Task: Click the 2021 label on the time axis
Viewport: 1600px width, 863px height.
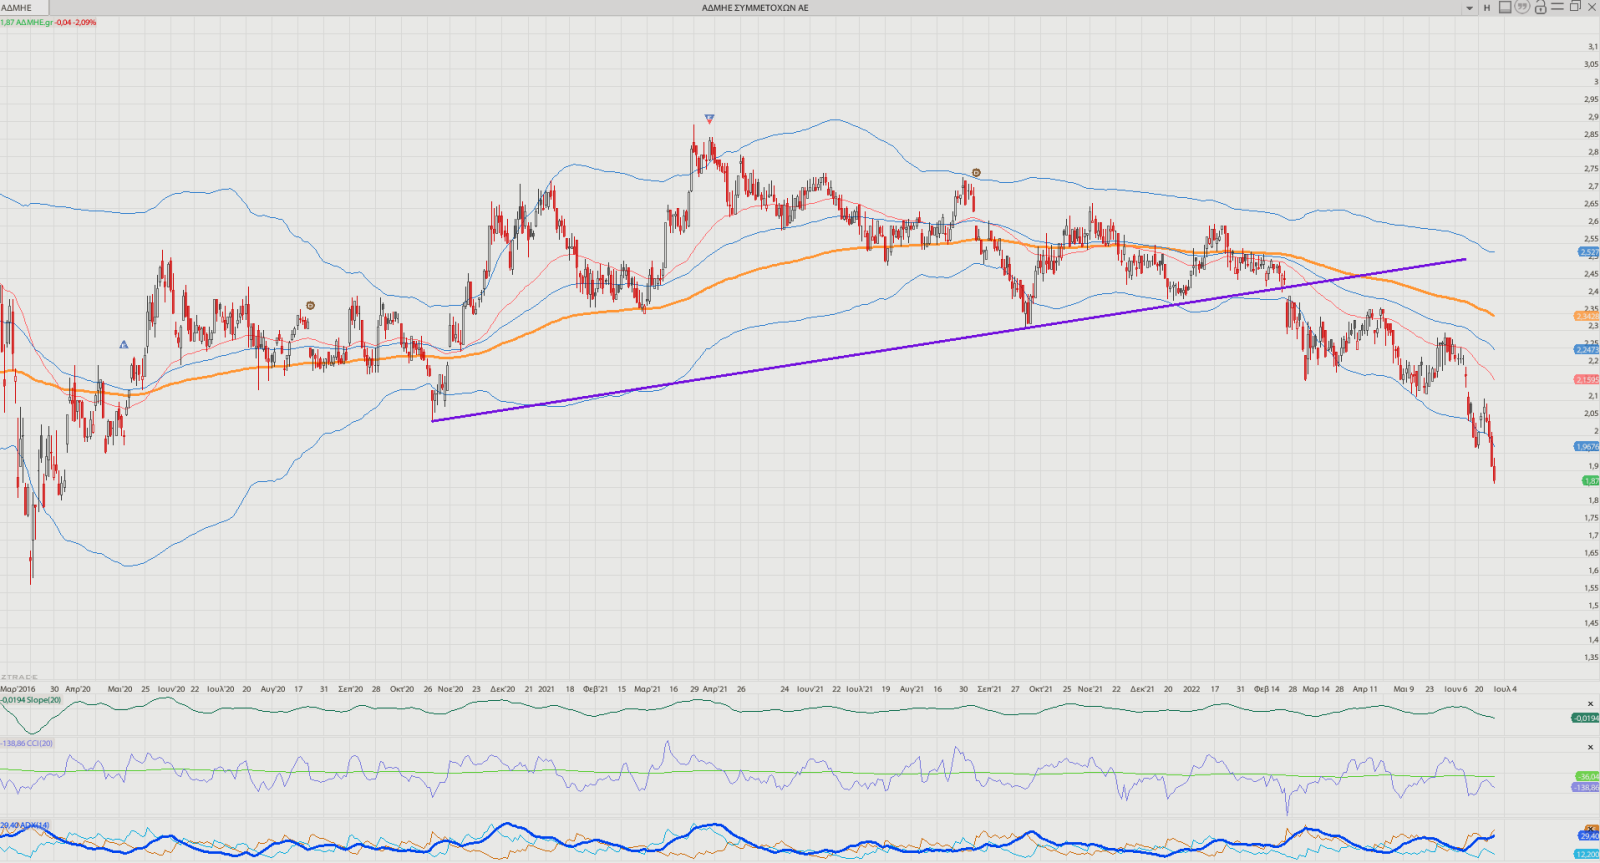Action: click(546, 689)
